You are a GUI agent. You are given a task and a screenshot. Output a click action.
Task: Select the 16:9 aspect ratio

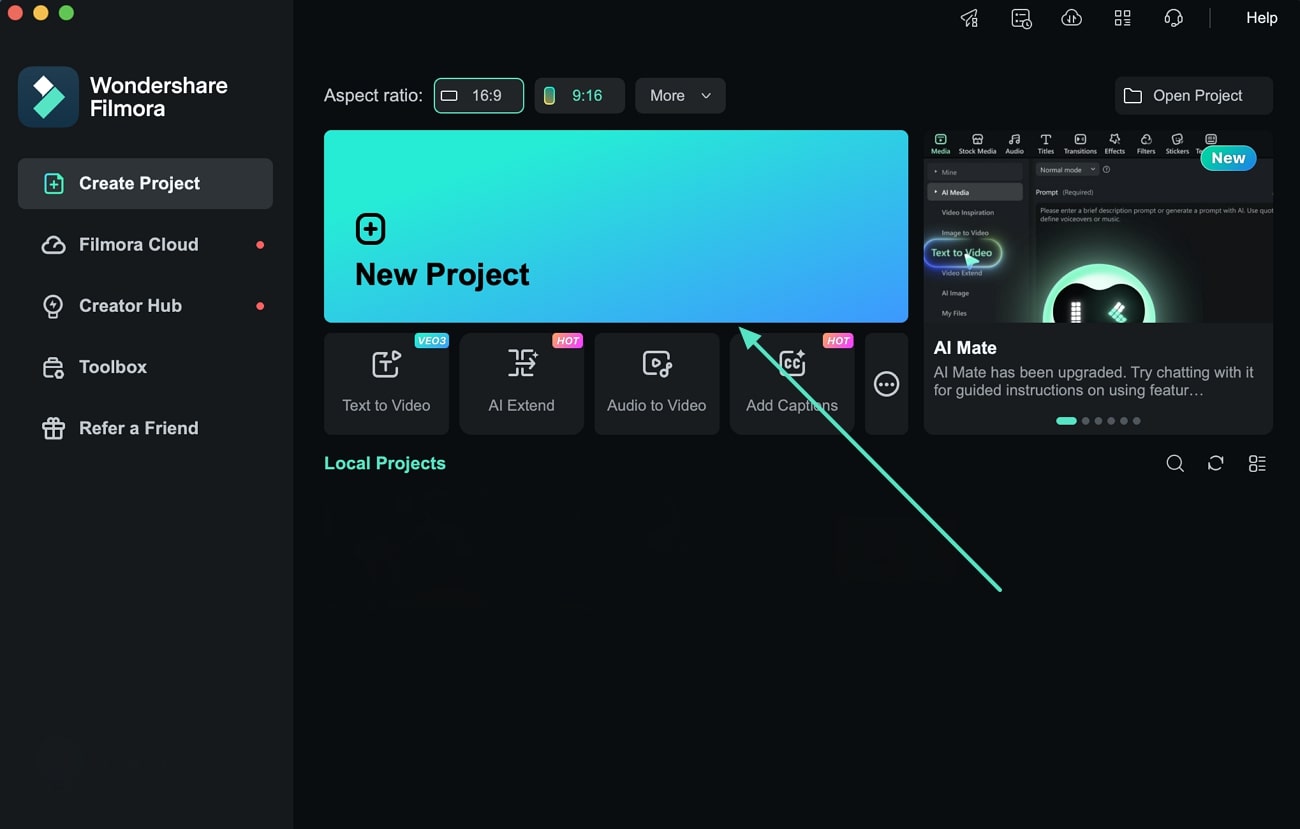click(478, 95)
